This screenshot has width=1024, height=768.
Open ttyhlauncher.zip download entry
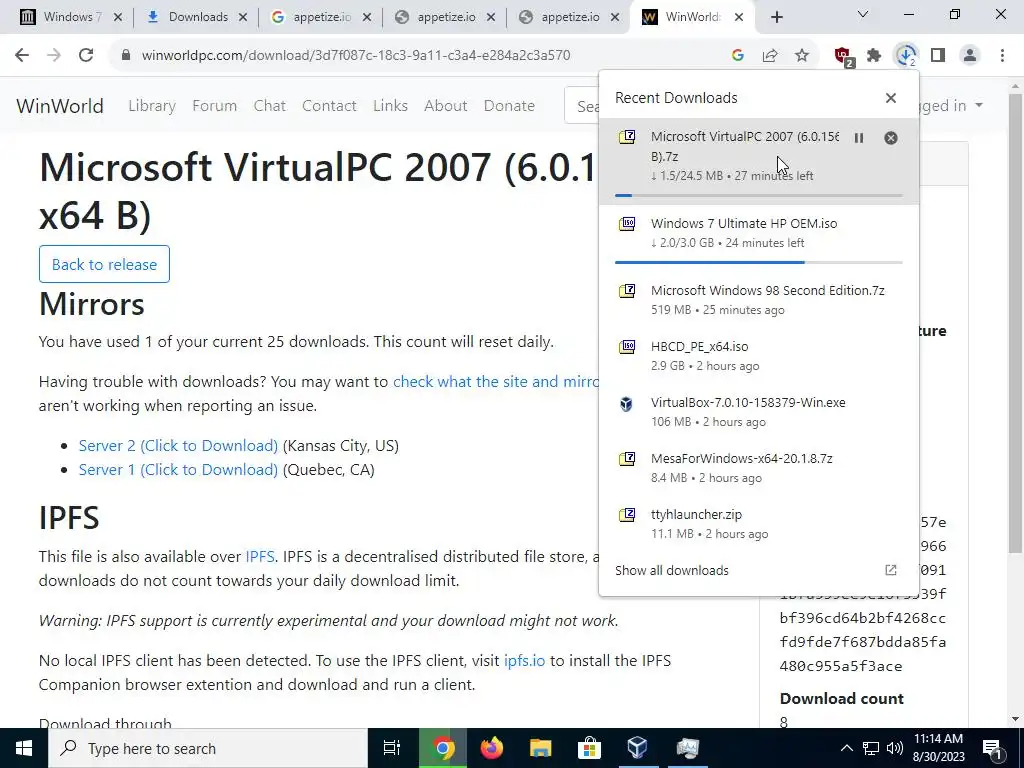[759, 524]
